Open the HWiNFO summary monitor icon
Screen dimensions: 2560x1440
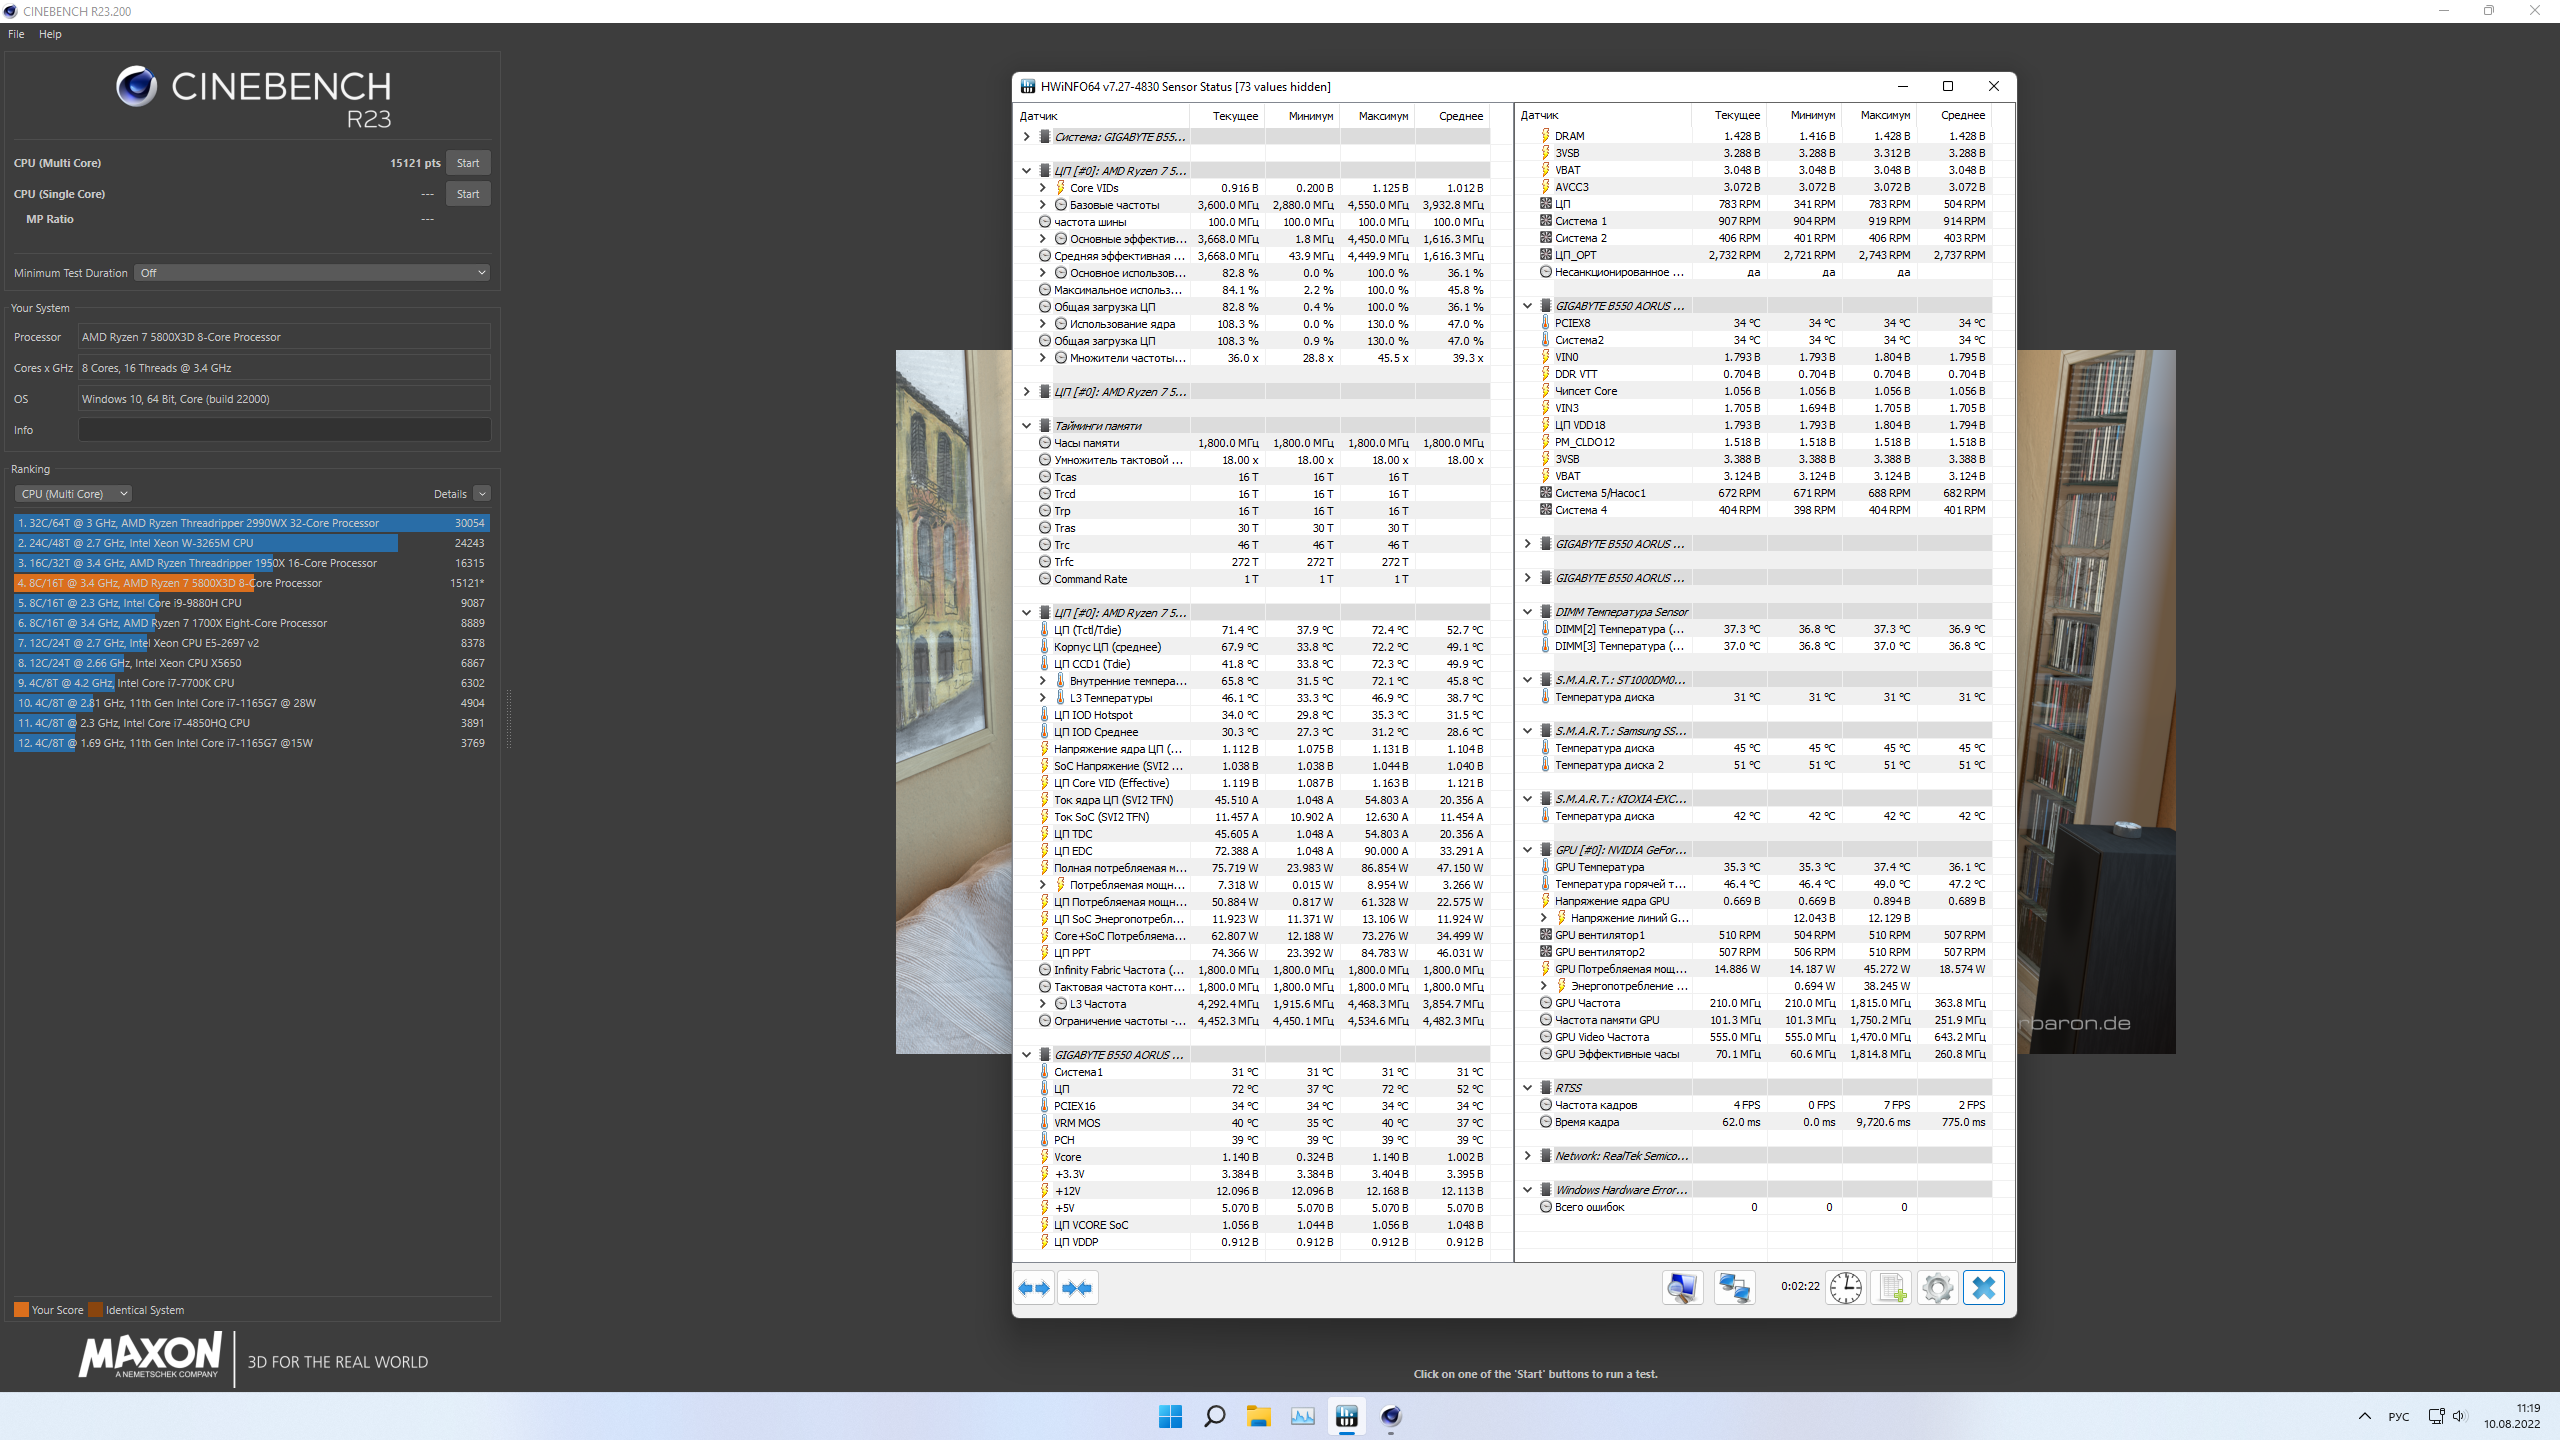point(1682,1288)
